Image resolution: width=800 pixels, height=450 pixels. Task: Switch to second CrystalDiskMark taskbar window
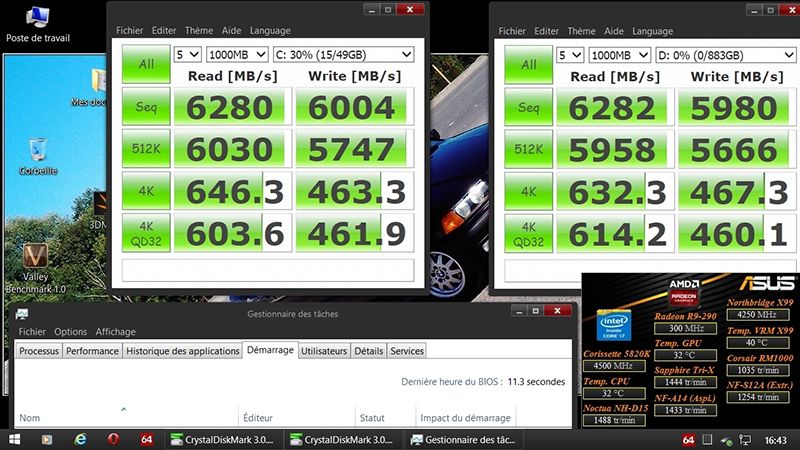click(341, 439)
